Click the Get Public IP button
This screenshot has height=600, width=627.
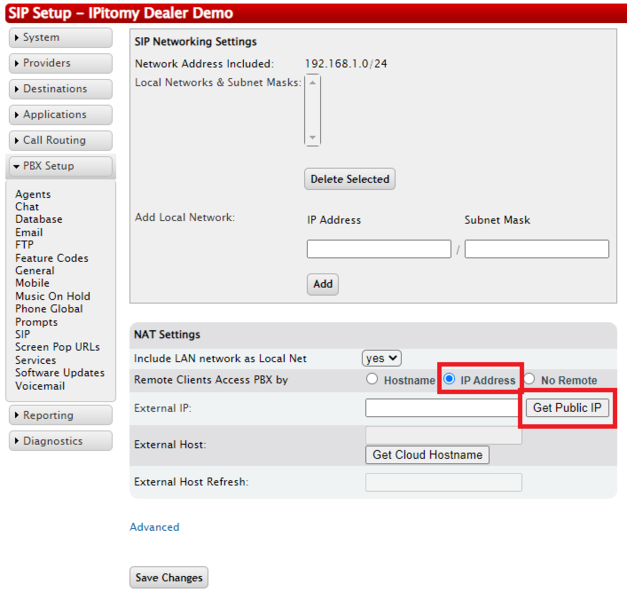(x=567, y=408)
